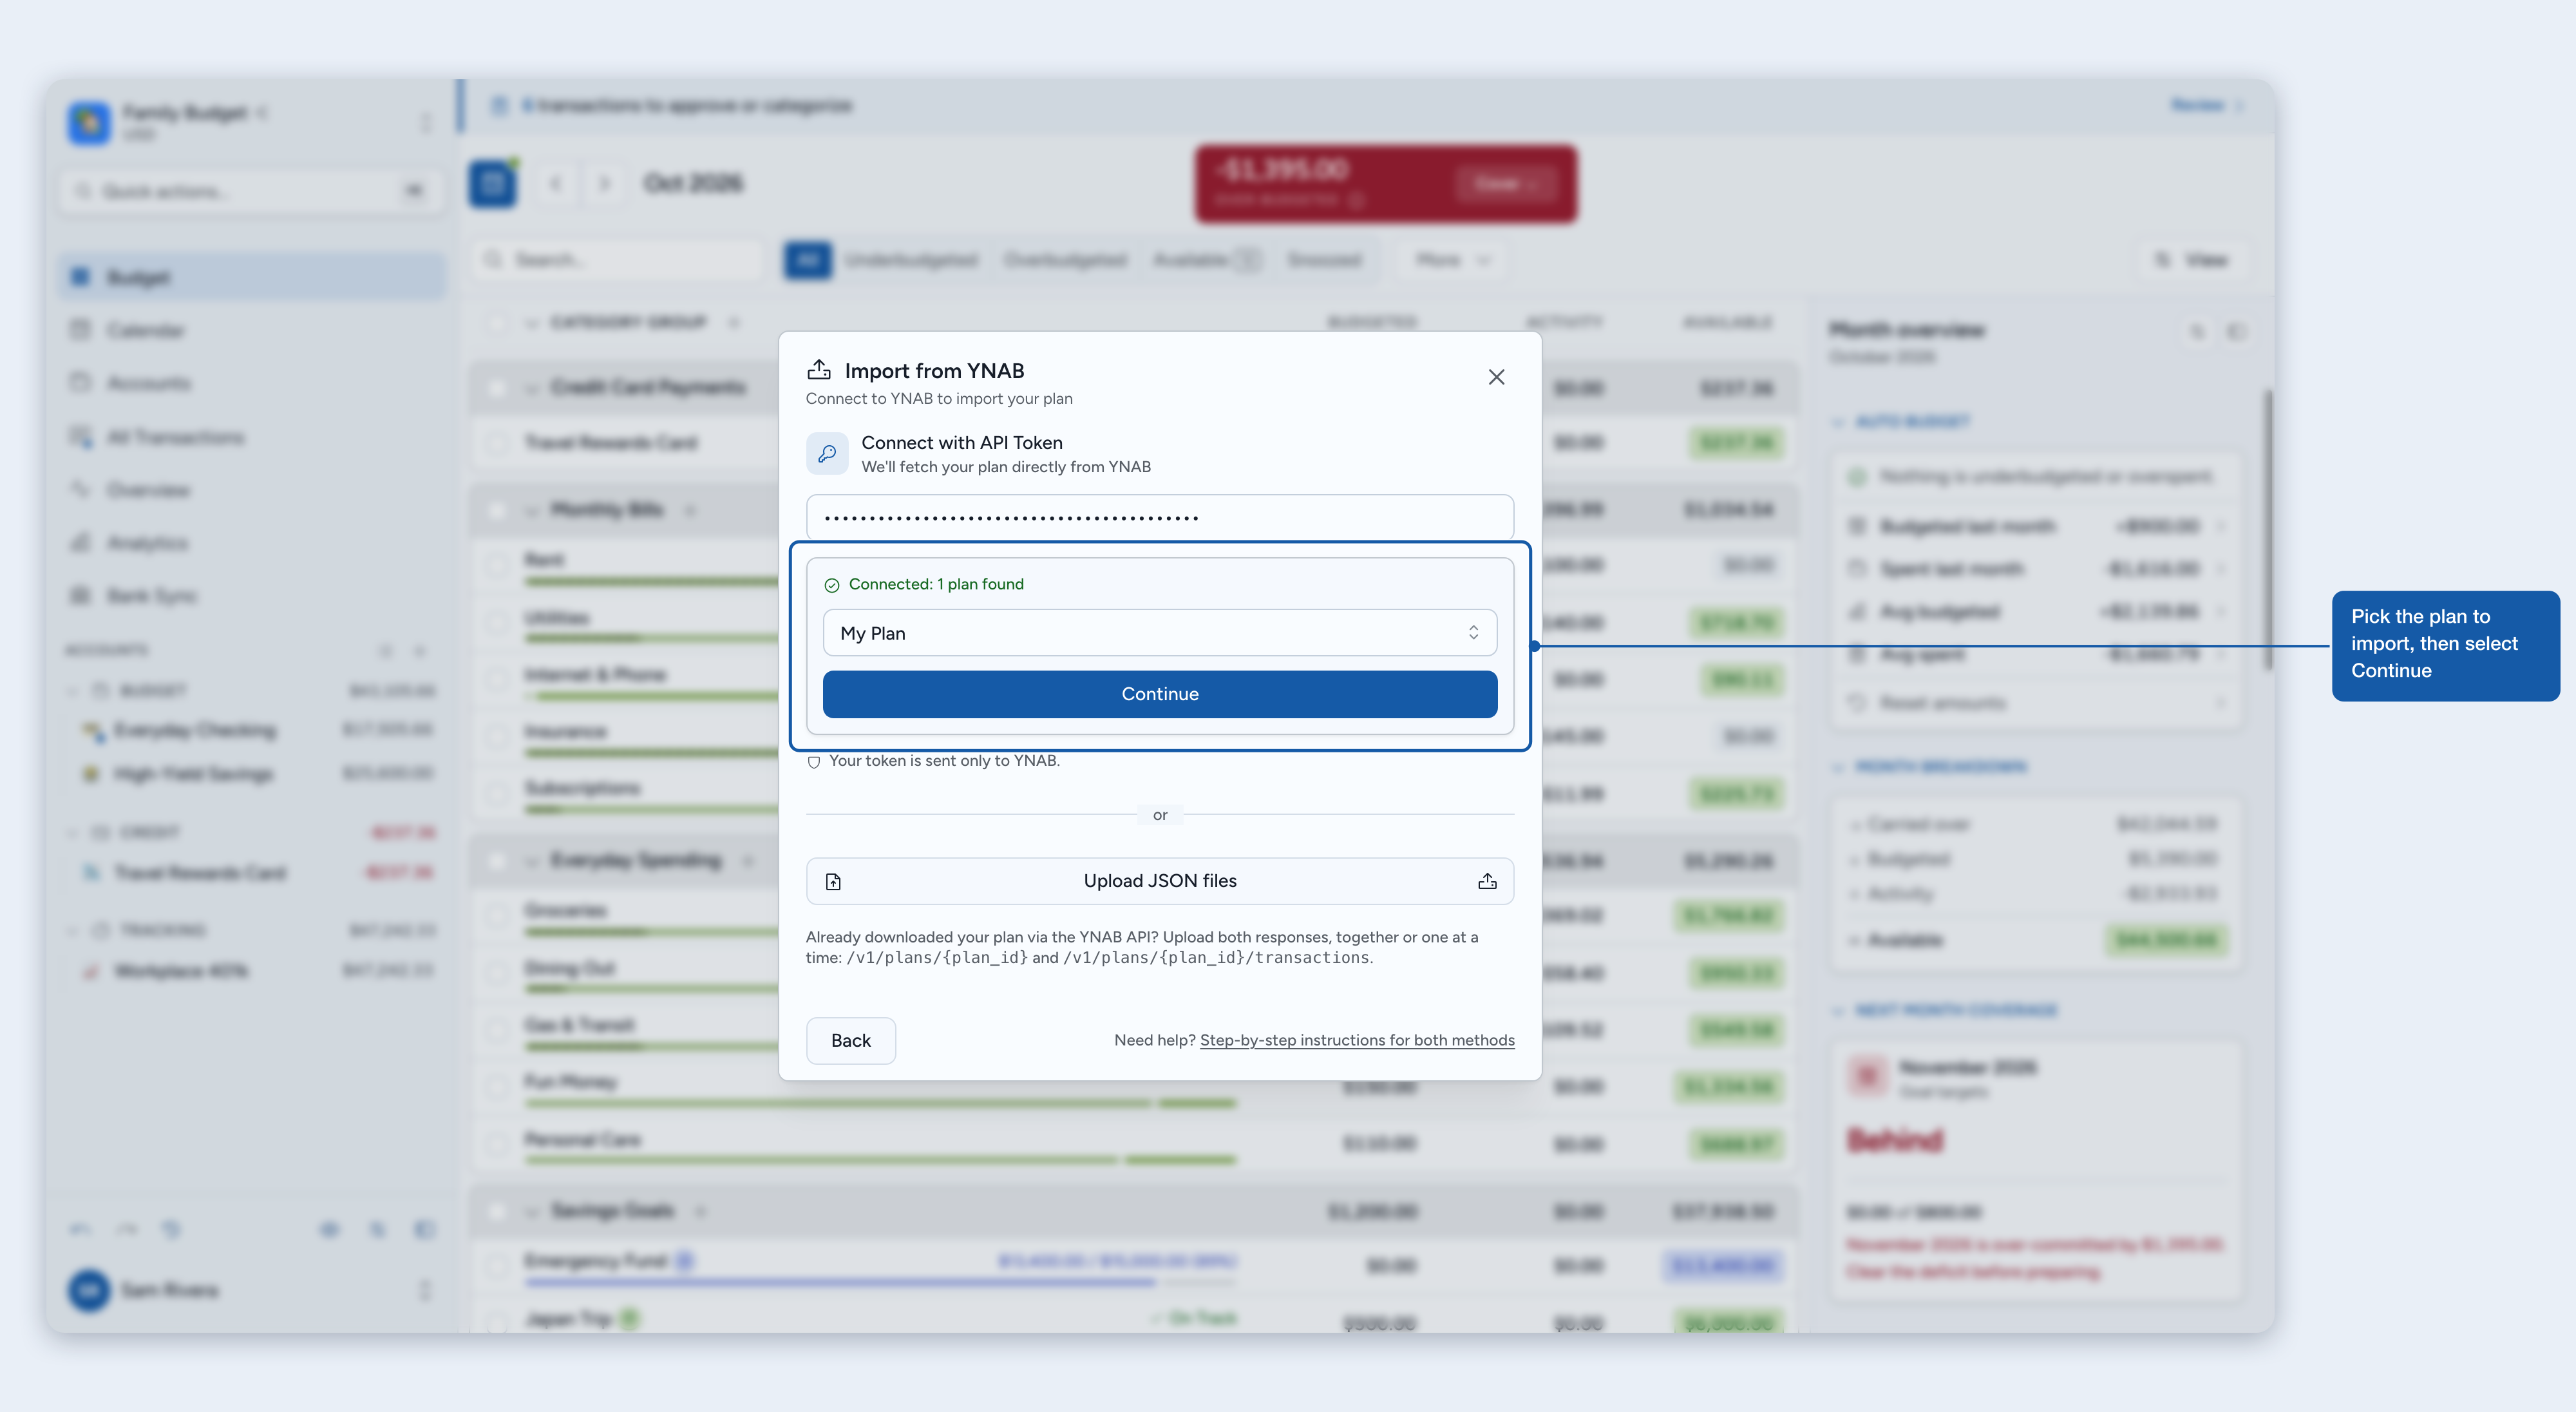
Task: Check the Insurance row checkbox in background budget
Action: click(496, 736)
